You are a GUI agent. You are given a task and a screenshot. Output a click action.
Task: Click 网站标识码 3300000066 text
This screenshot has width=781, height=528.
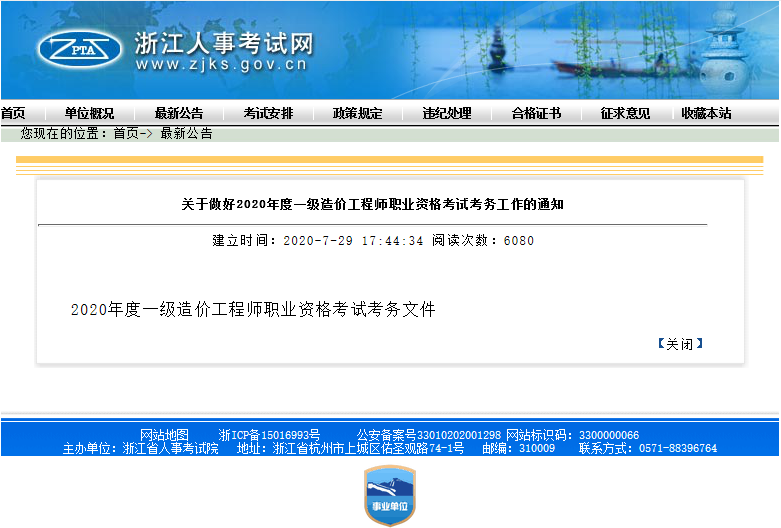pyautogui.click(x=572, y=435)
